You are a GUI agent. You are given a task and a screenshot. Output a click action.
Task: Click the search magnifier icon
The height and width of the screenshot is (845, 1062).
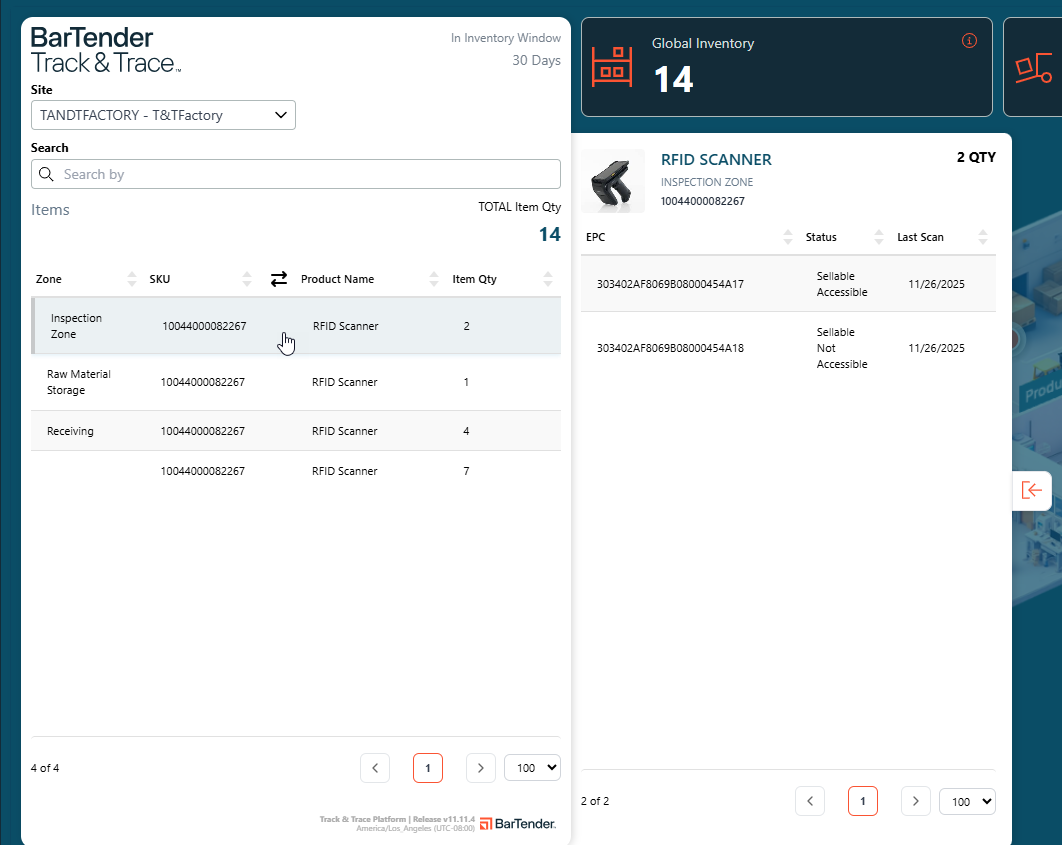click(x=46, y=174)
